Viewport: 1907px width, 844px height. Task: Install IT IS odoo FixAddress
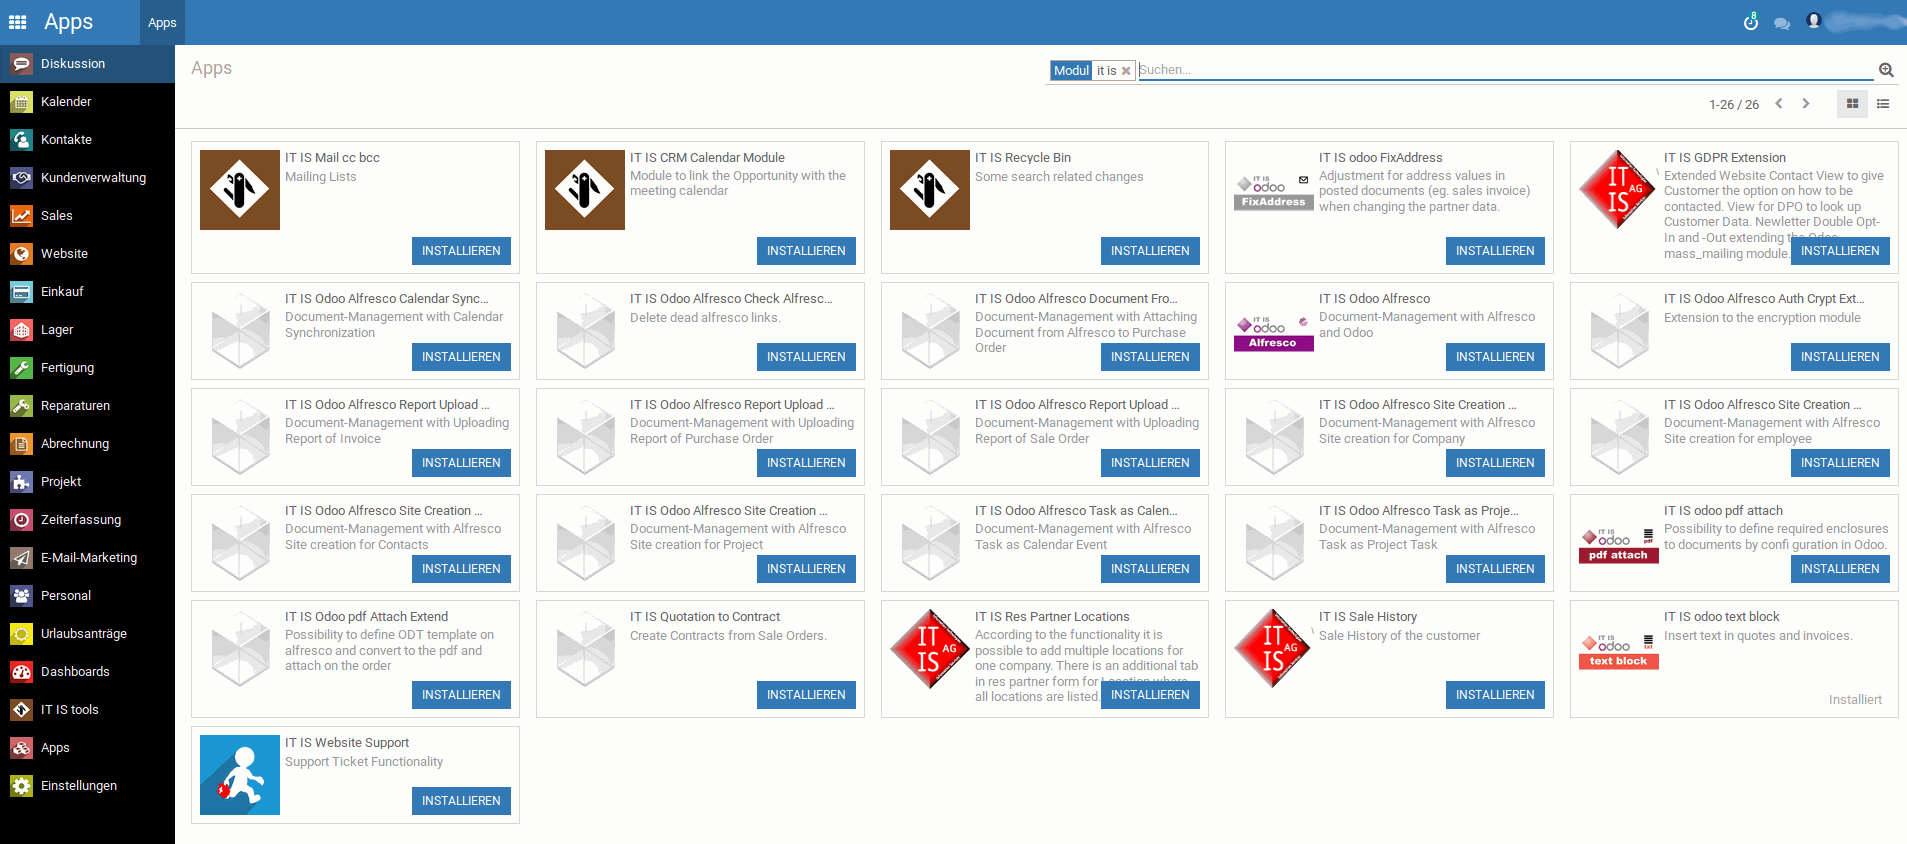coord(1495,251)
